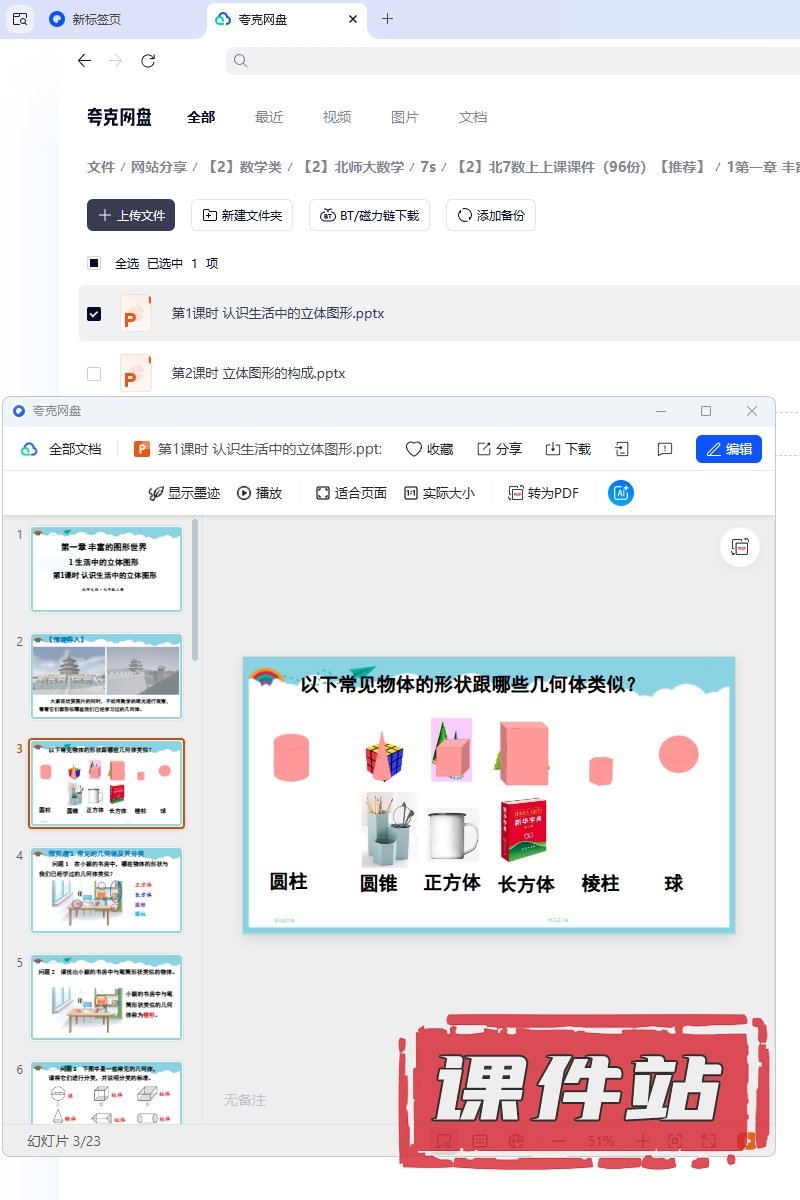This screenshot has height=1200, width=800.
Task: Click the 上传文件 upload button
Action: point(131,215)
